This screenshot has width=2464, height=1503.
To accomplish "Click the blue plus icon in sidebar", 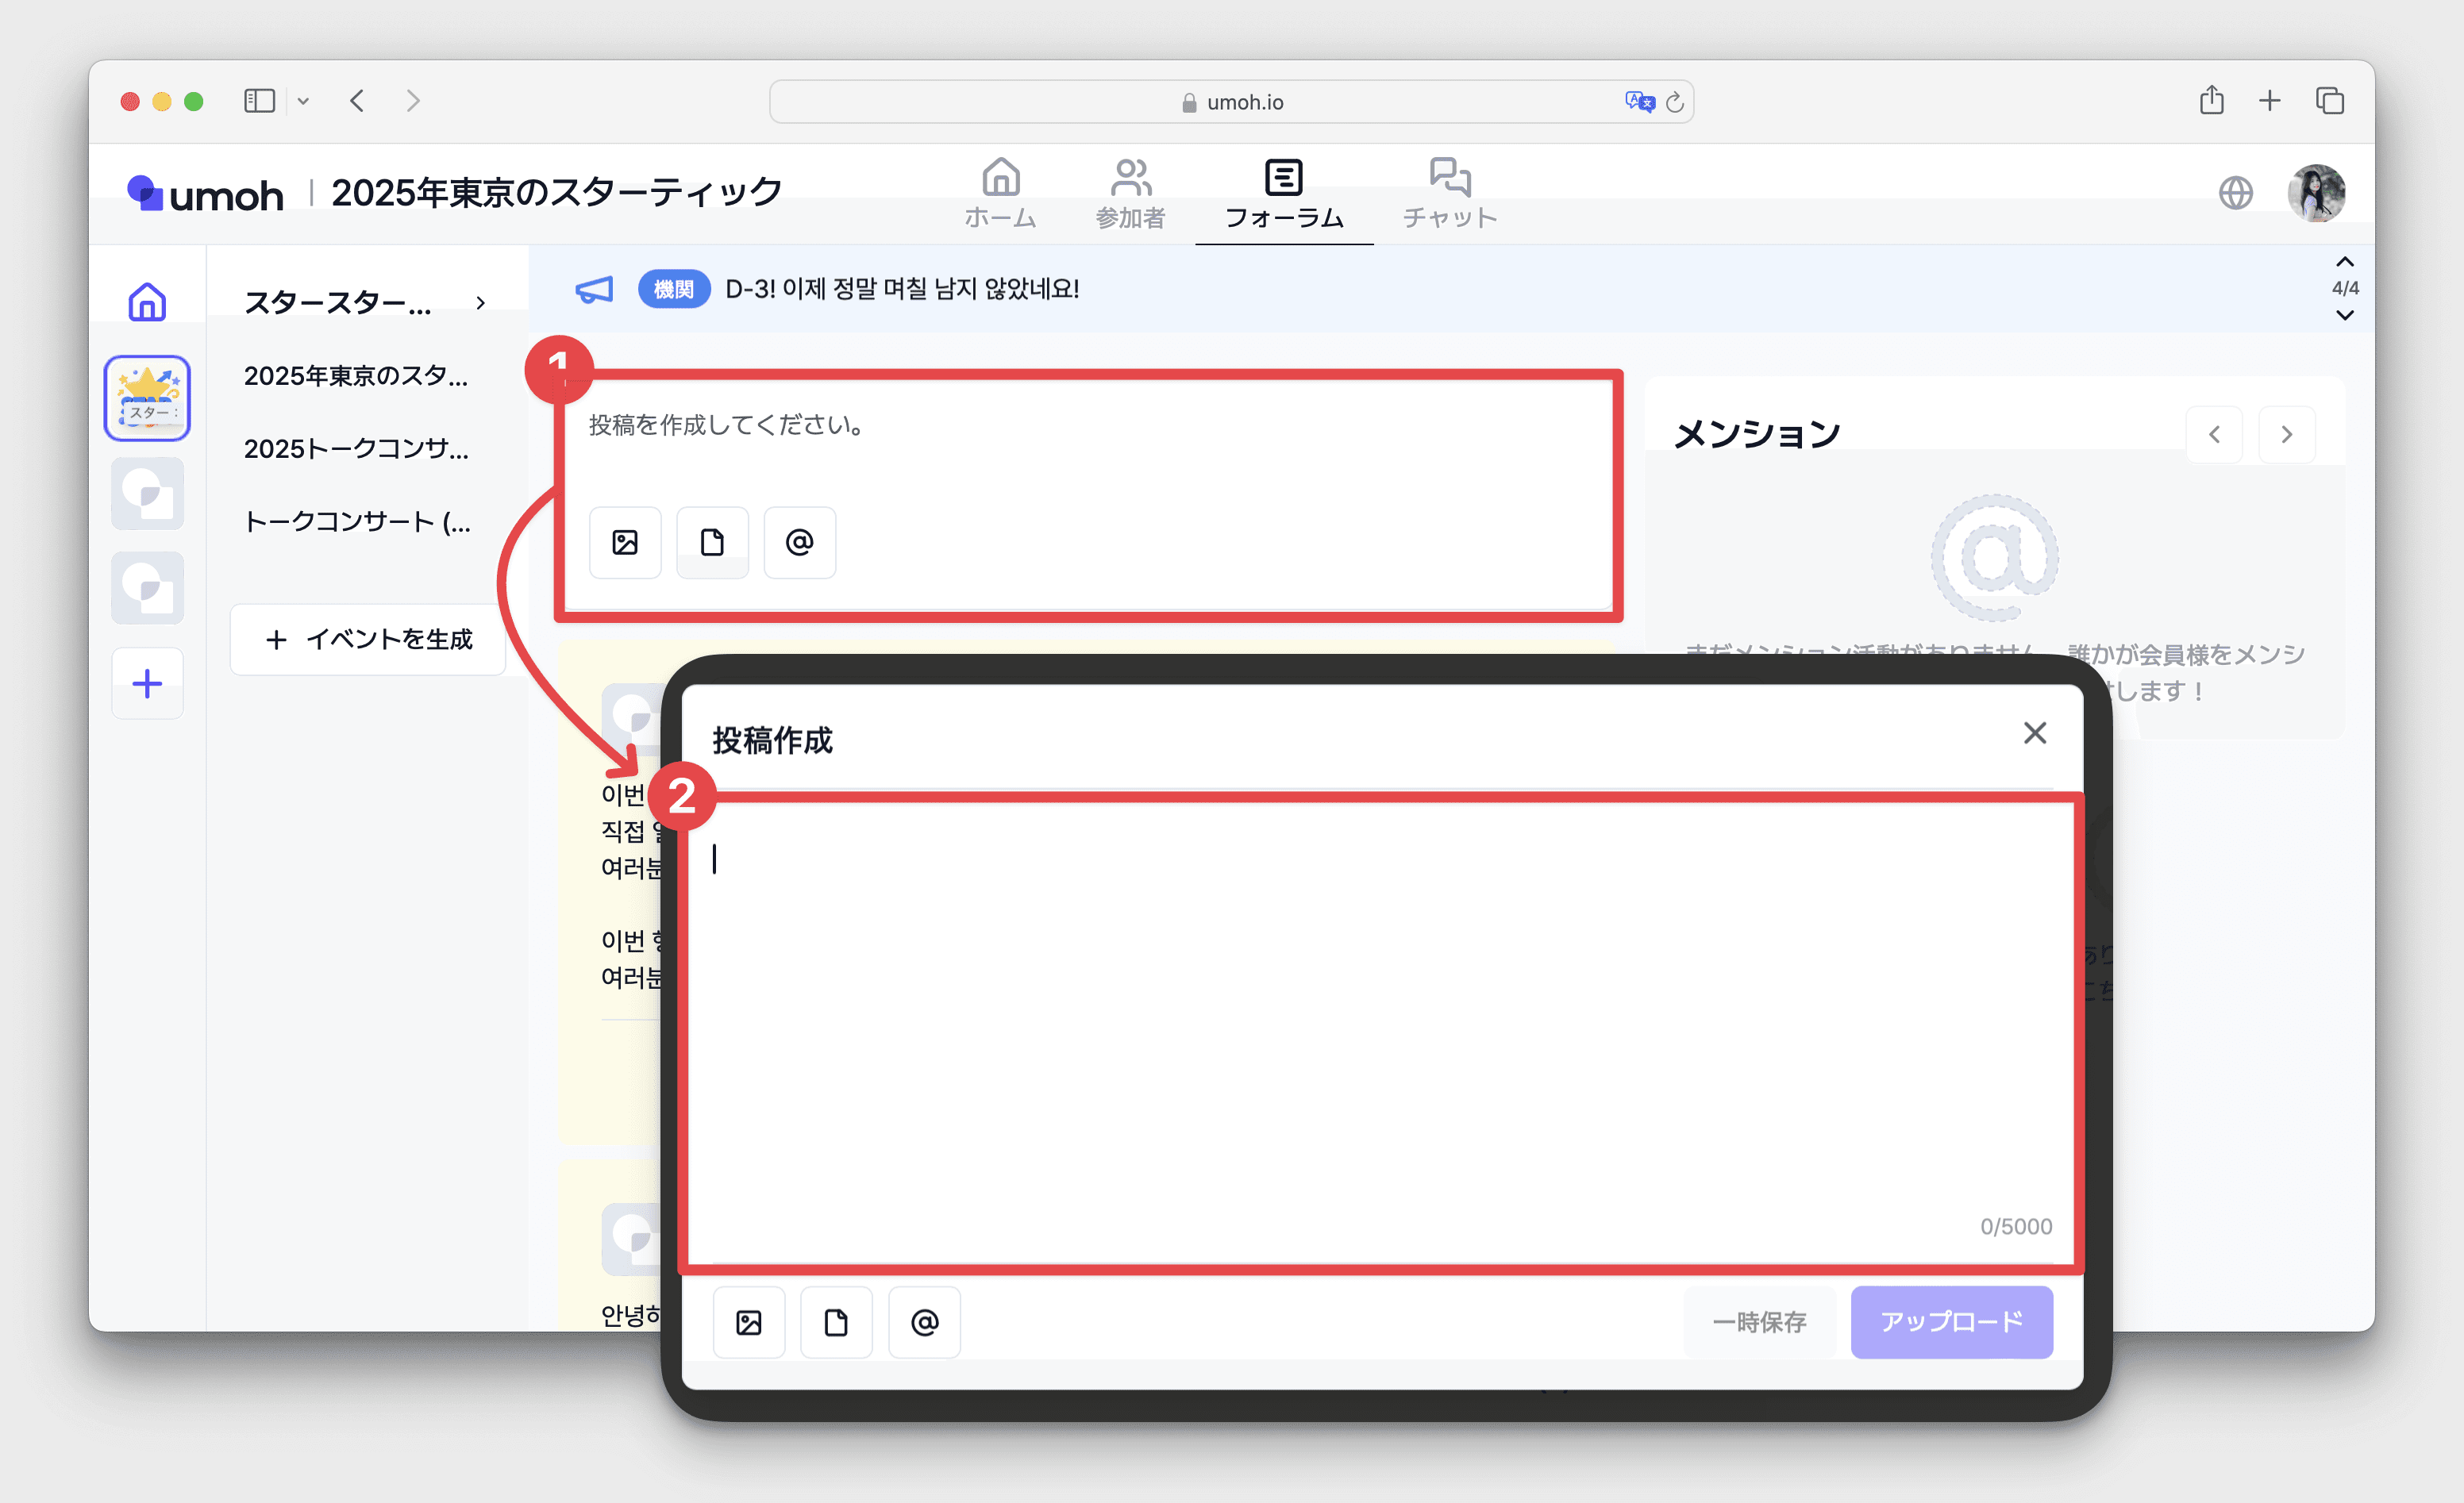I will point(147,684).
